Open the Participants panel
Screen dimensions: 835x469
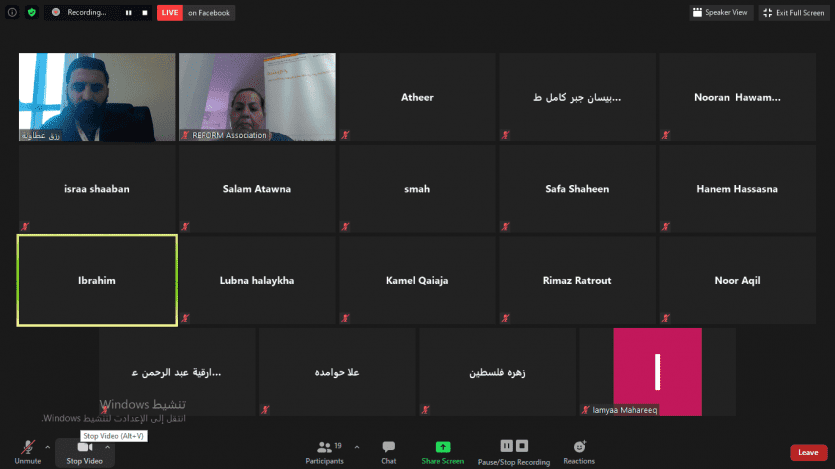point(324,451)
